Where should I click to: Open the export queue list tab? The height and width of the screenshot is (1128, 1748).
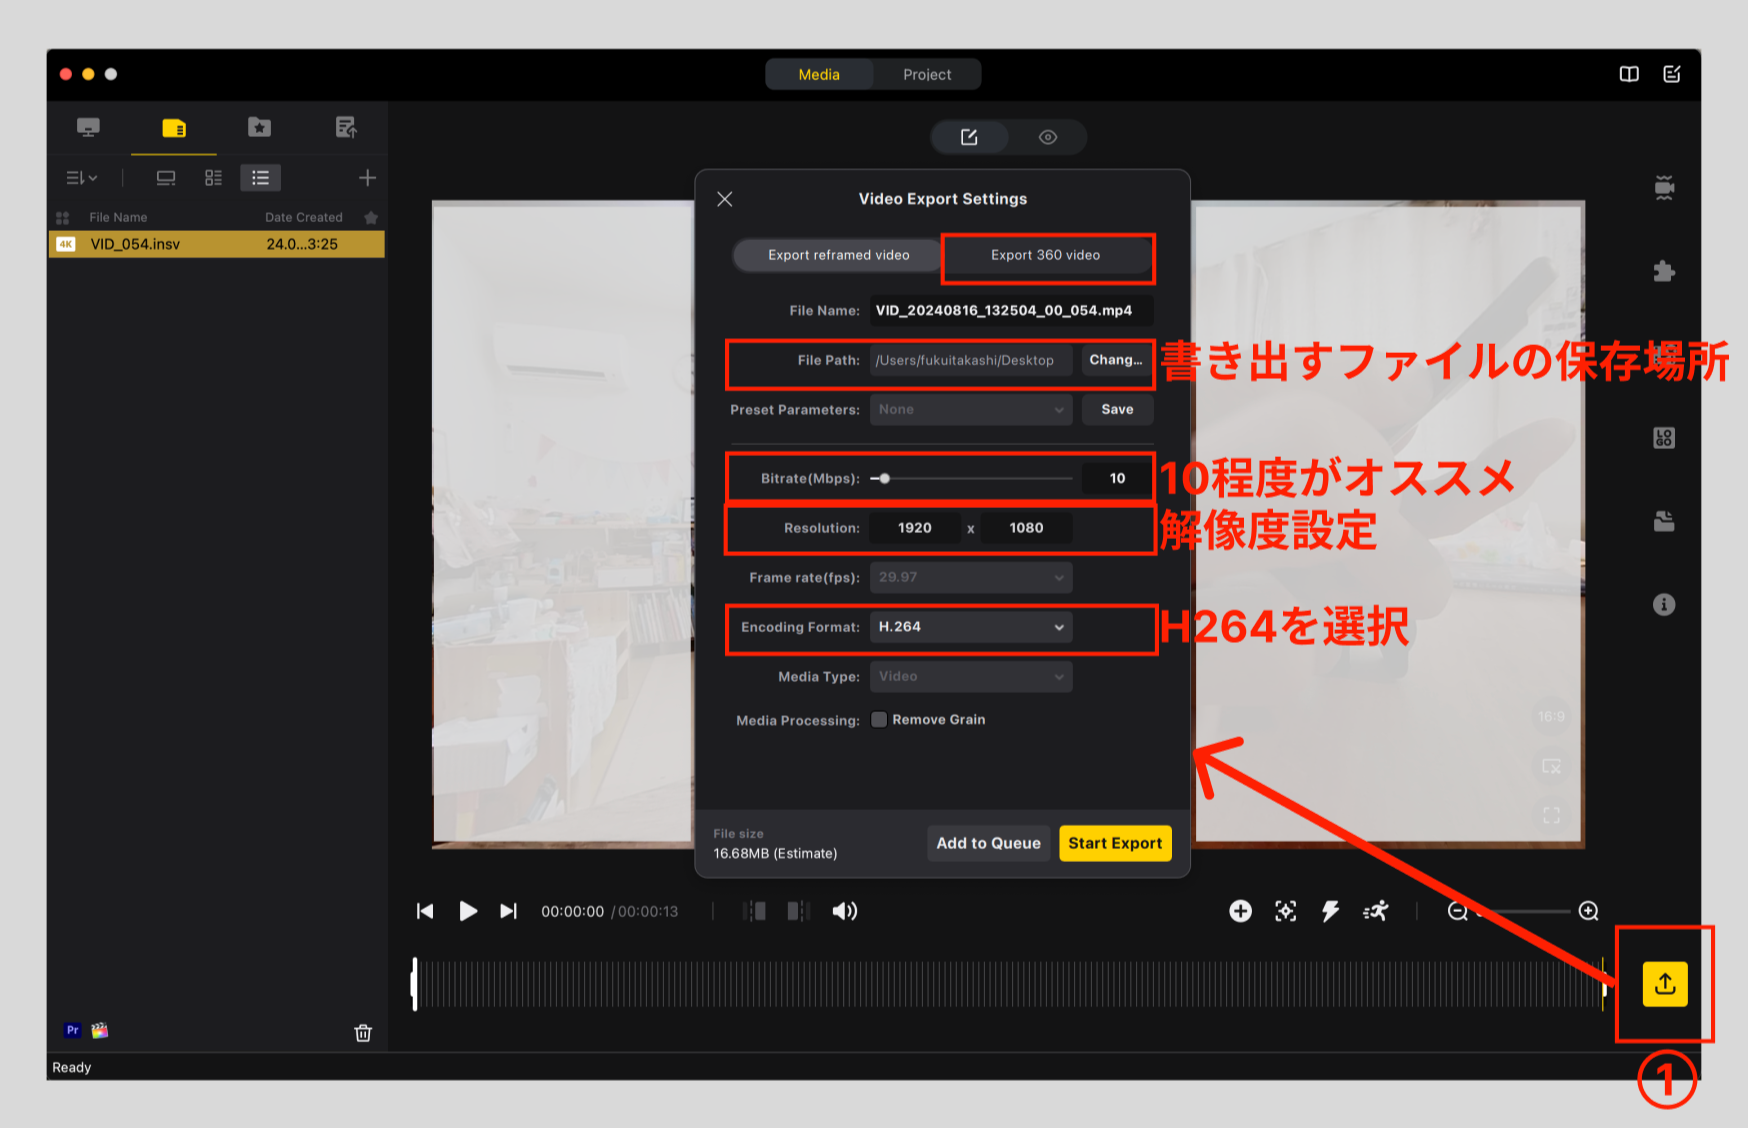pyautogui.click(x=346, y=127)
